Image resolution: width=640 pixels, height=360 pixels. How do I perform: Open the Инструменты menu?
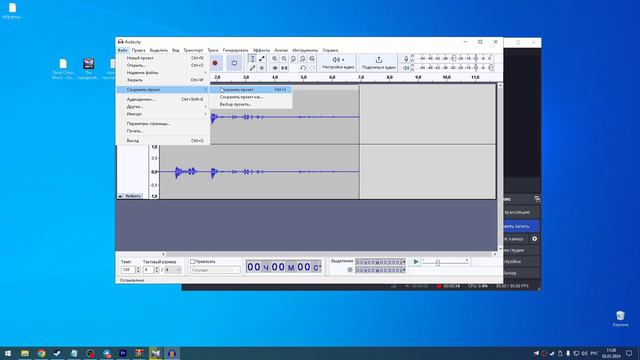coord(305,50)
